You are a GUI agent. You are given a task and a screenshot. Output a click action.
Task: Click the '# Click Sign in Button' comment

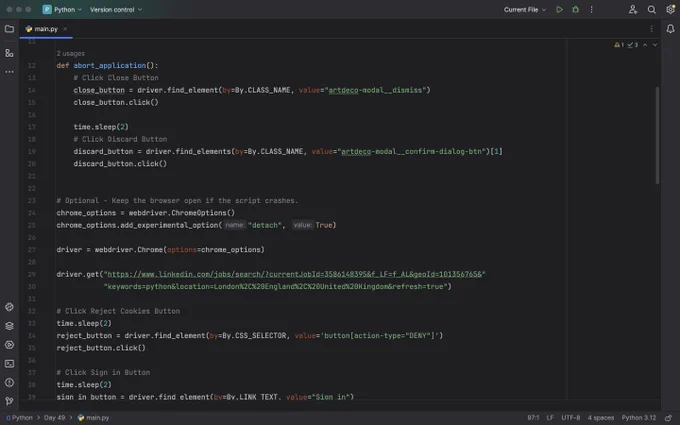pos(103,373)
